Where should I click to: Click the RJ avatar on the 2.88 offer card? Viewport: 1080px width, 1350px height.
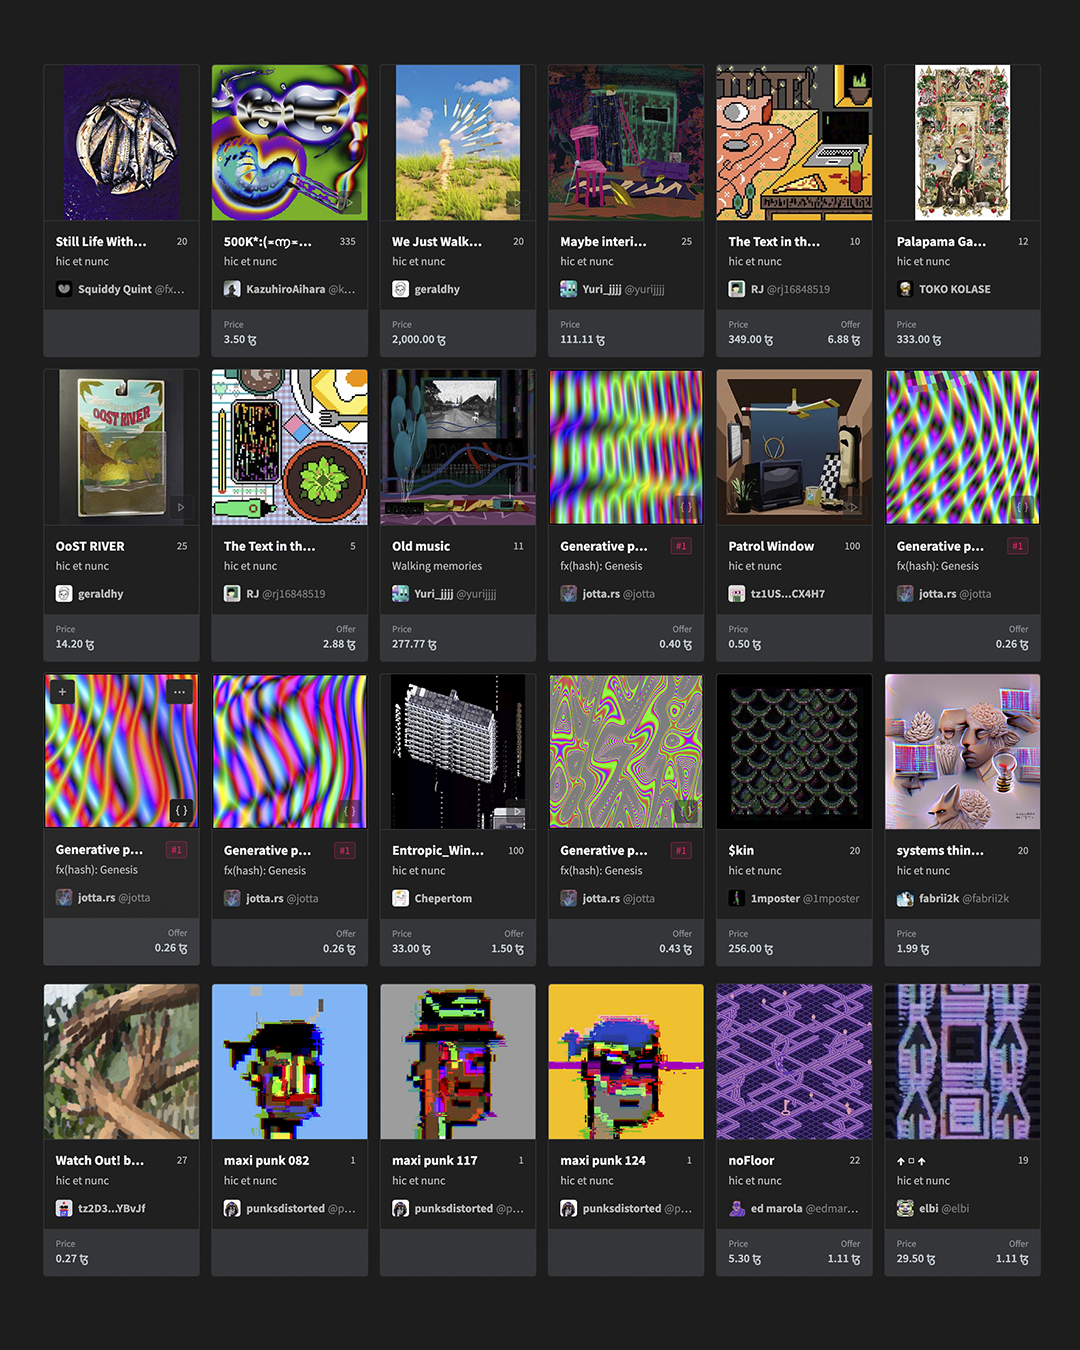tap(232, 594)
